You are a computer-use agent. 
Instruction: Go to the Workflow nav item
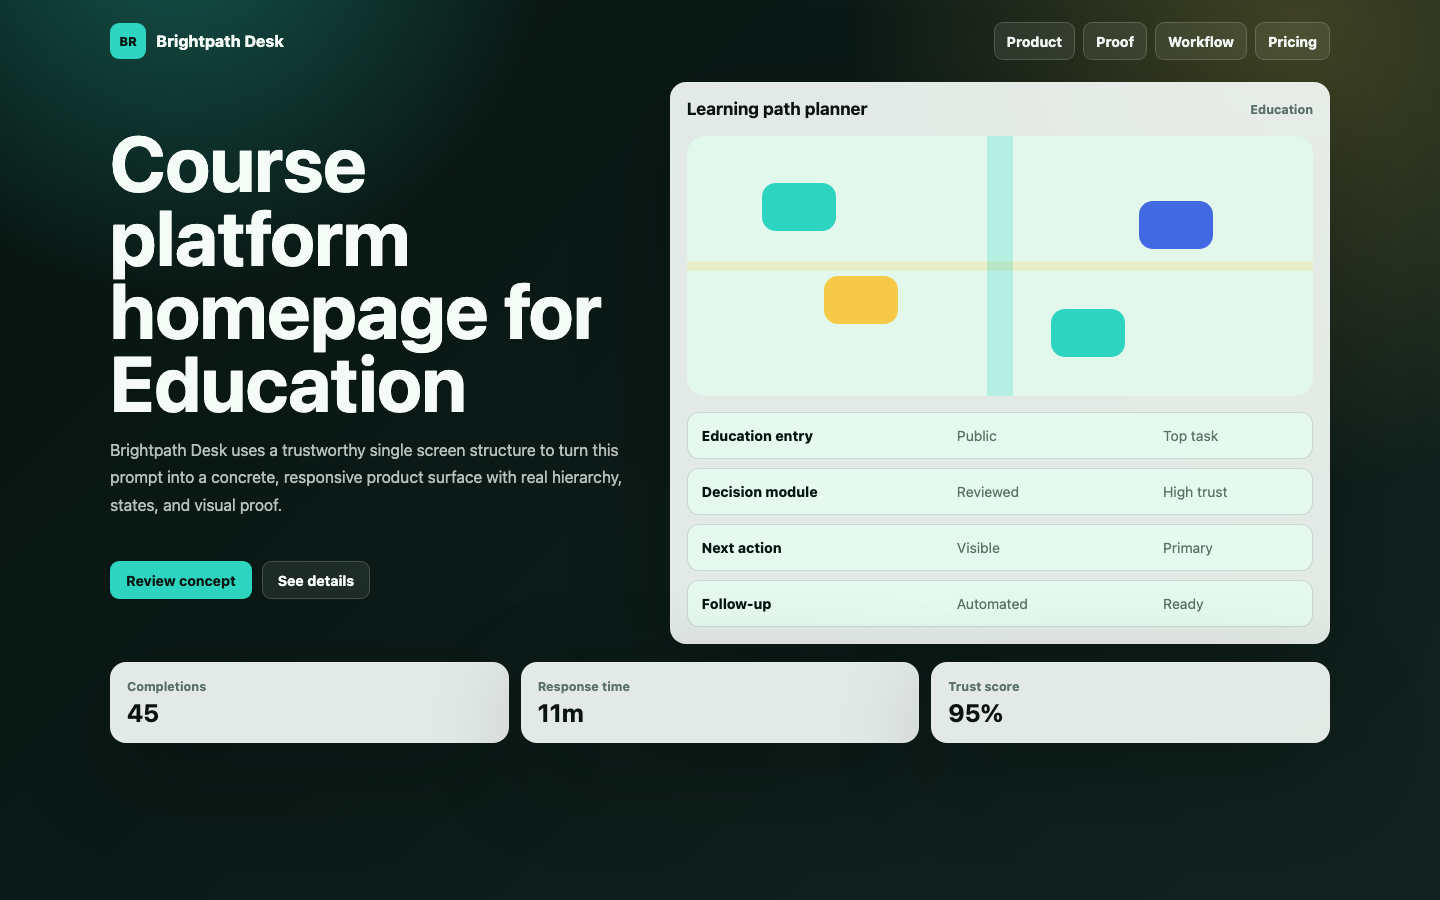1201,41
